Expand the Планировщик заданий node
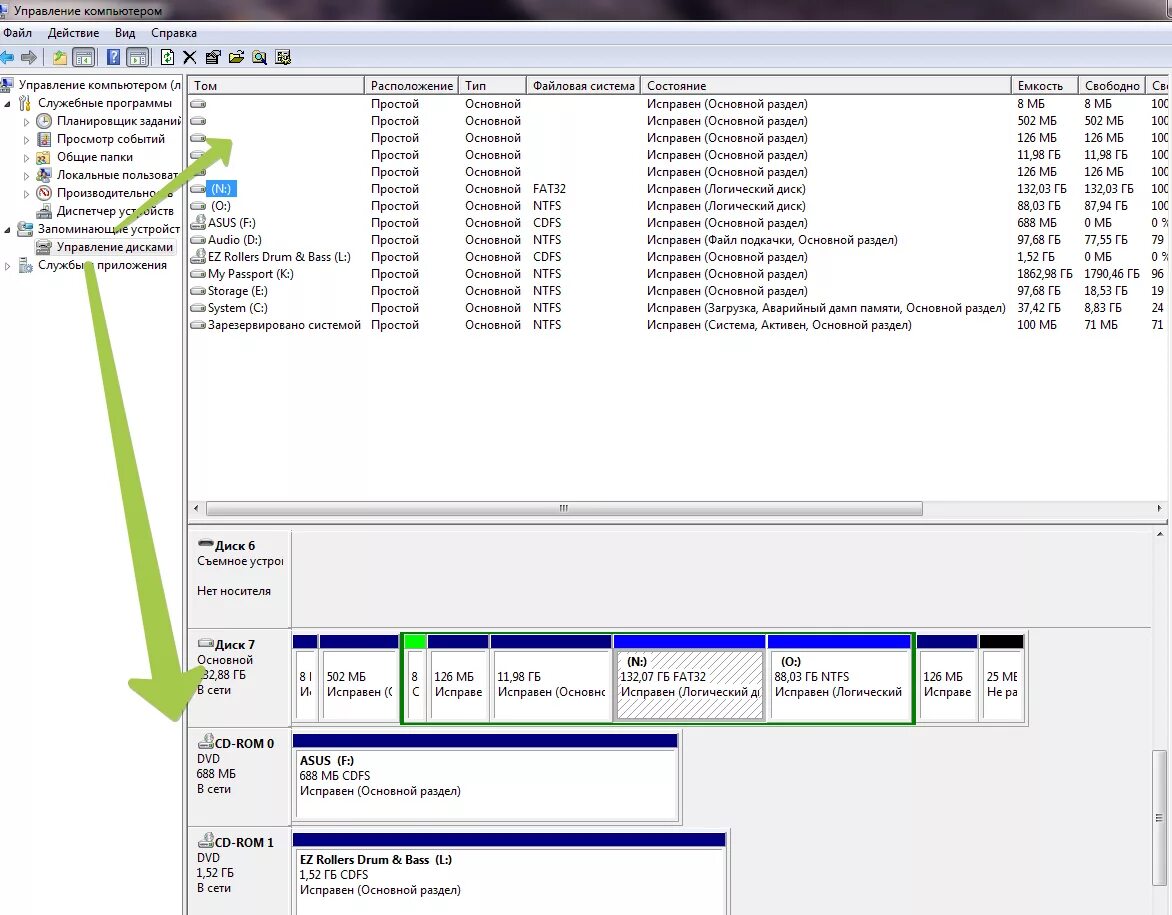This screenshot has width=1172, height=915. tap(26, 121)
